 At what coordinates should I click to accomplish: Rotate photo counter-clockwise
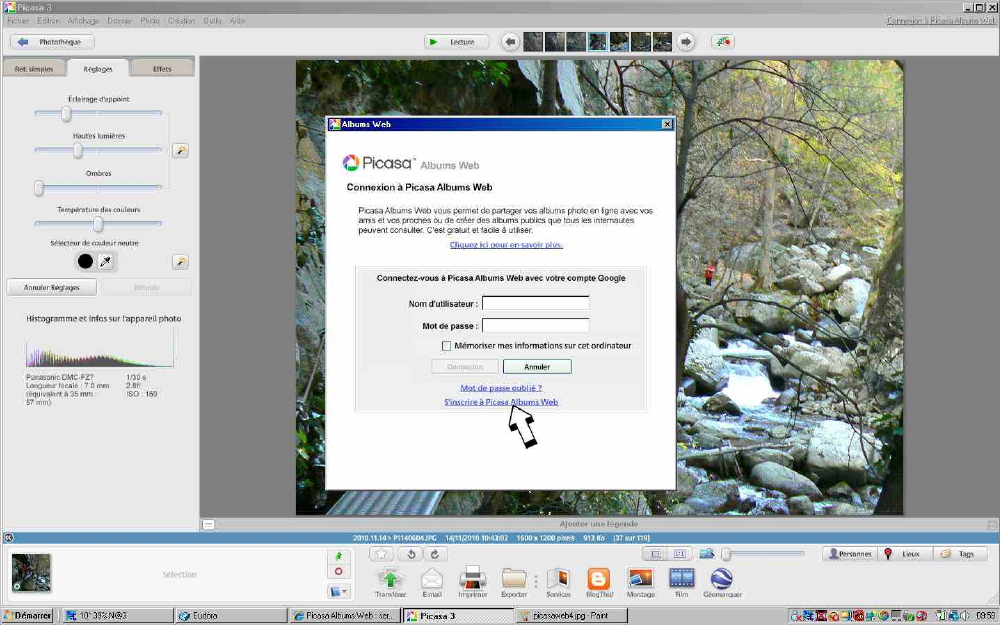411,554
